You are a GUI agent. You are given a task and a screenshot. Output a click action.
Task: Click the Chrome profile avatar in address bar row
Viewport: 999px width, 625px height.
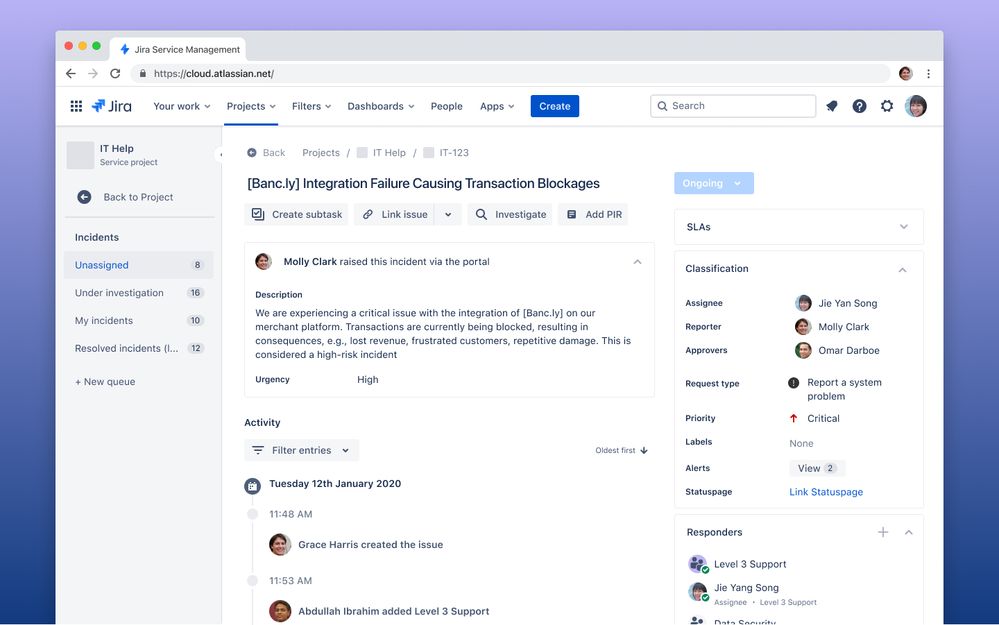click(x=905, y=74)
